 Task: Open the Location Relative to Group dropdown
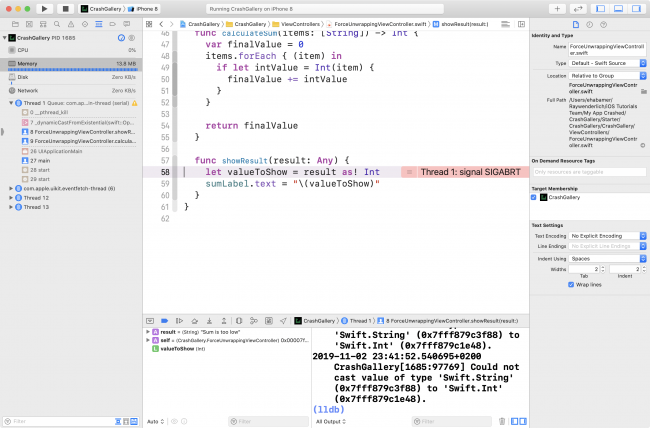pyautogui.click(x=605, y=75)
